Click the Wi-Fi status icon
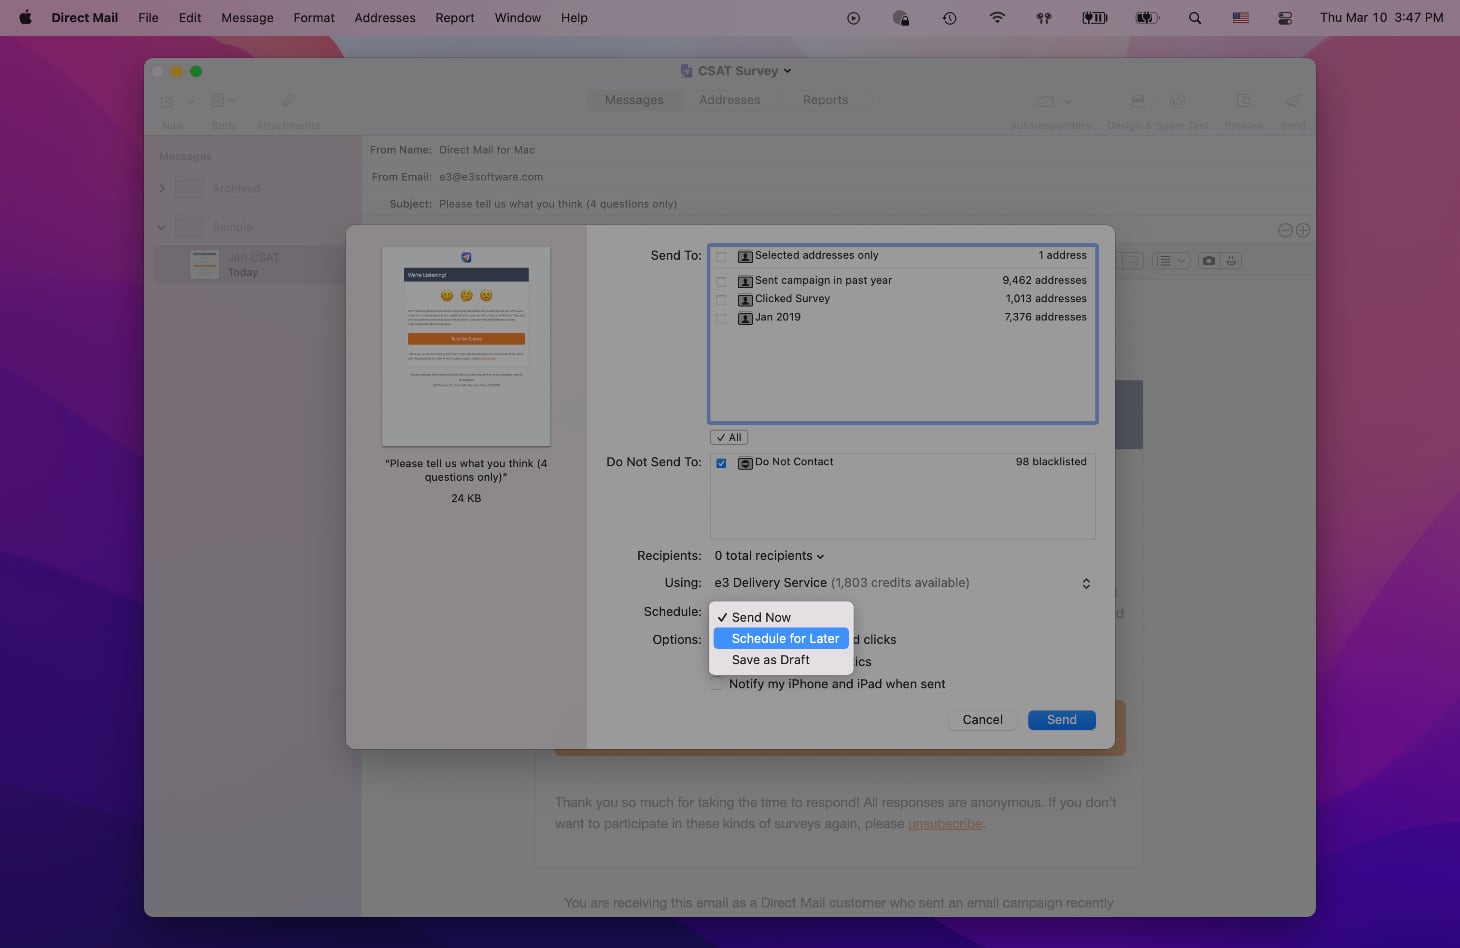 pos(997,18)
